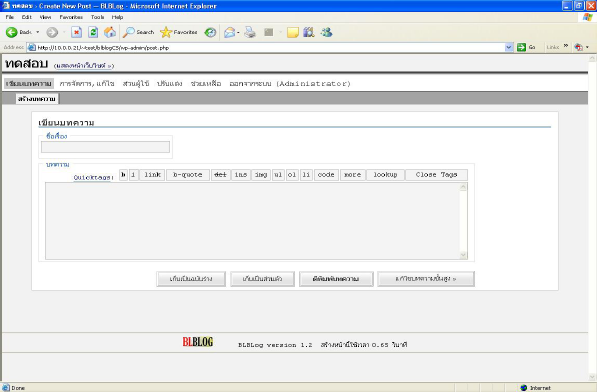The width and height of the screenshot is (597, 392).
Task: Click the Home icon in toolbar
Action: click(110, 32)
